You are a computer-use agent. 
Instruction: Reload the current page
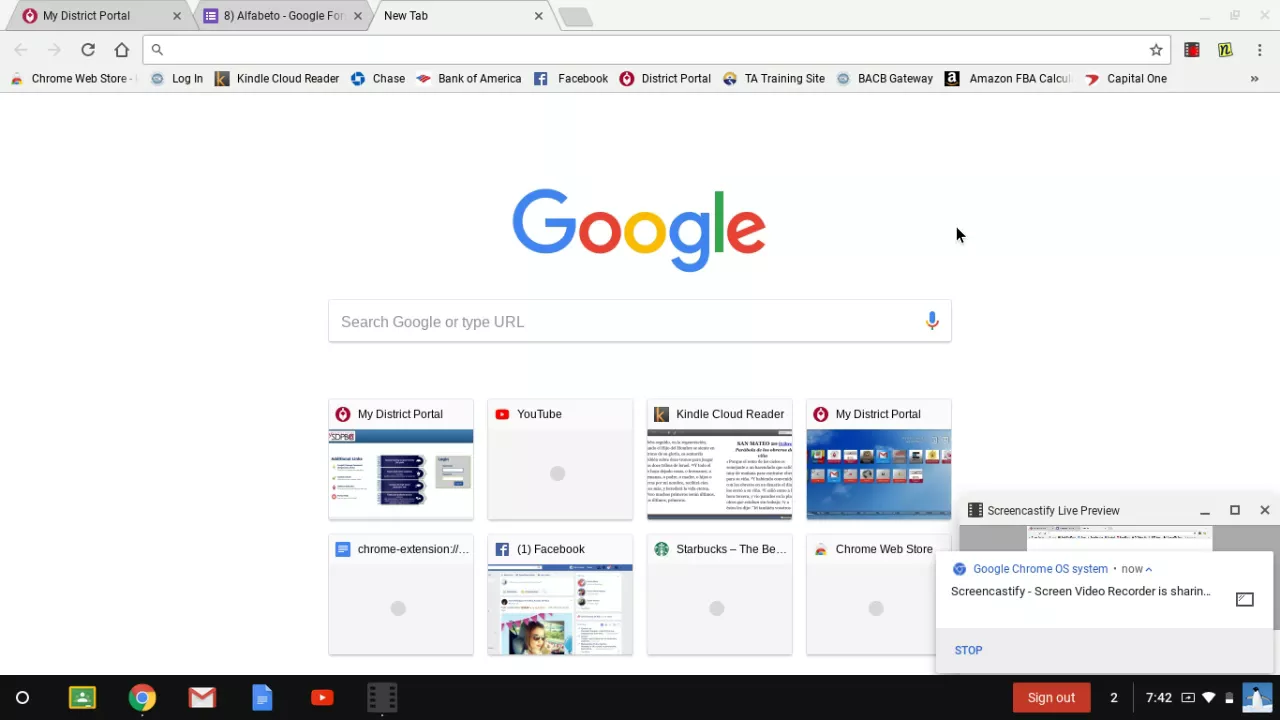(x=88, y=49)
